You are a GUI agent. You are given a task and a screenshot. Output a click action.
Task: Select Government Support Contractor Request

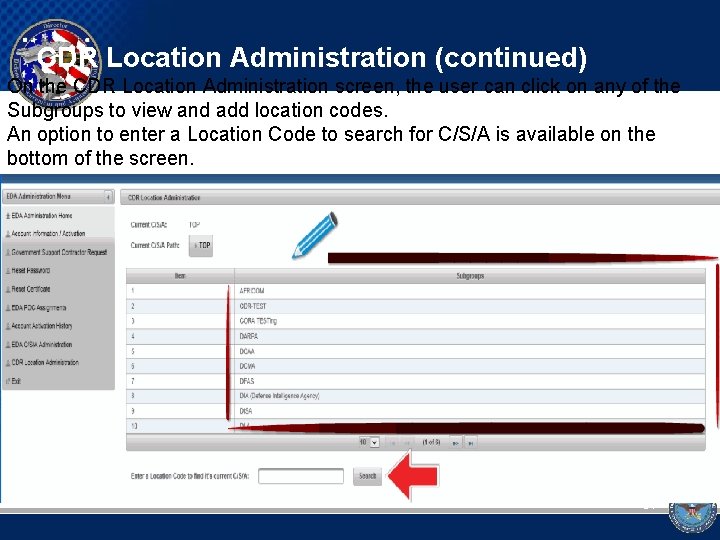tap(59, 252)
